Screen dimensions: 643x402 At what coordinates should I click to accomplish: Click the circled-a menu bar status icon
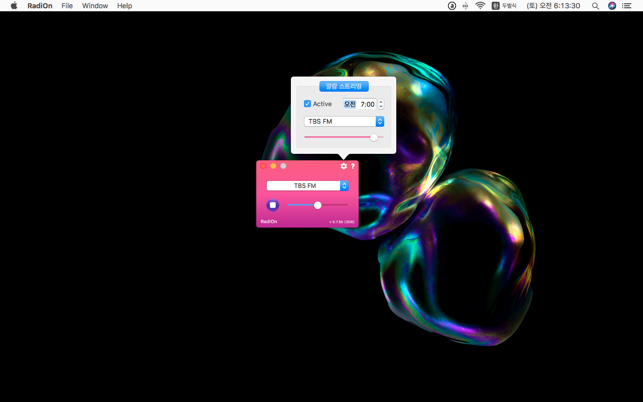click(x=451, y=6)
